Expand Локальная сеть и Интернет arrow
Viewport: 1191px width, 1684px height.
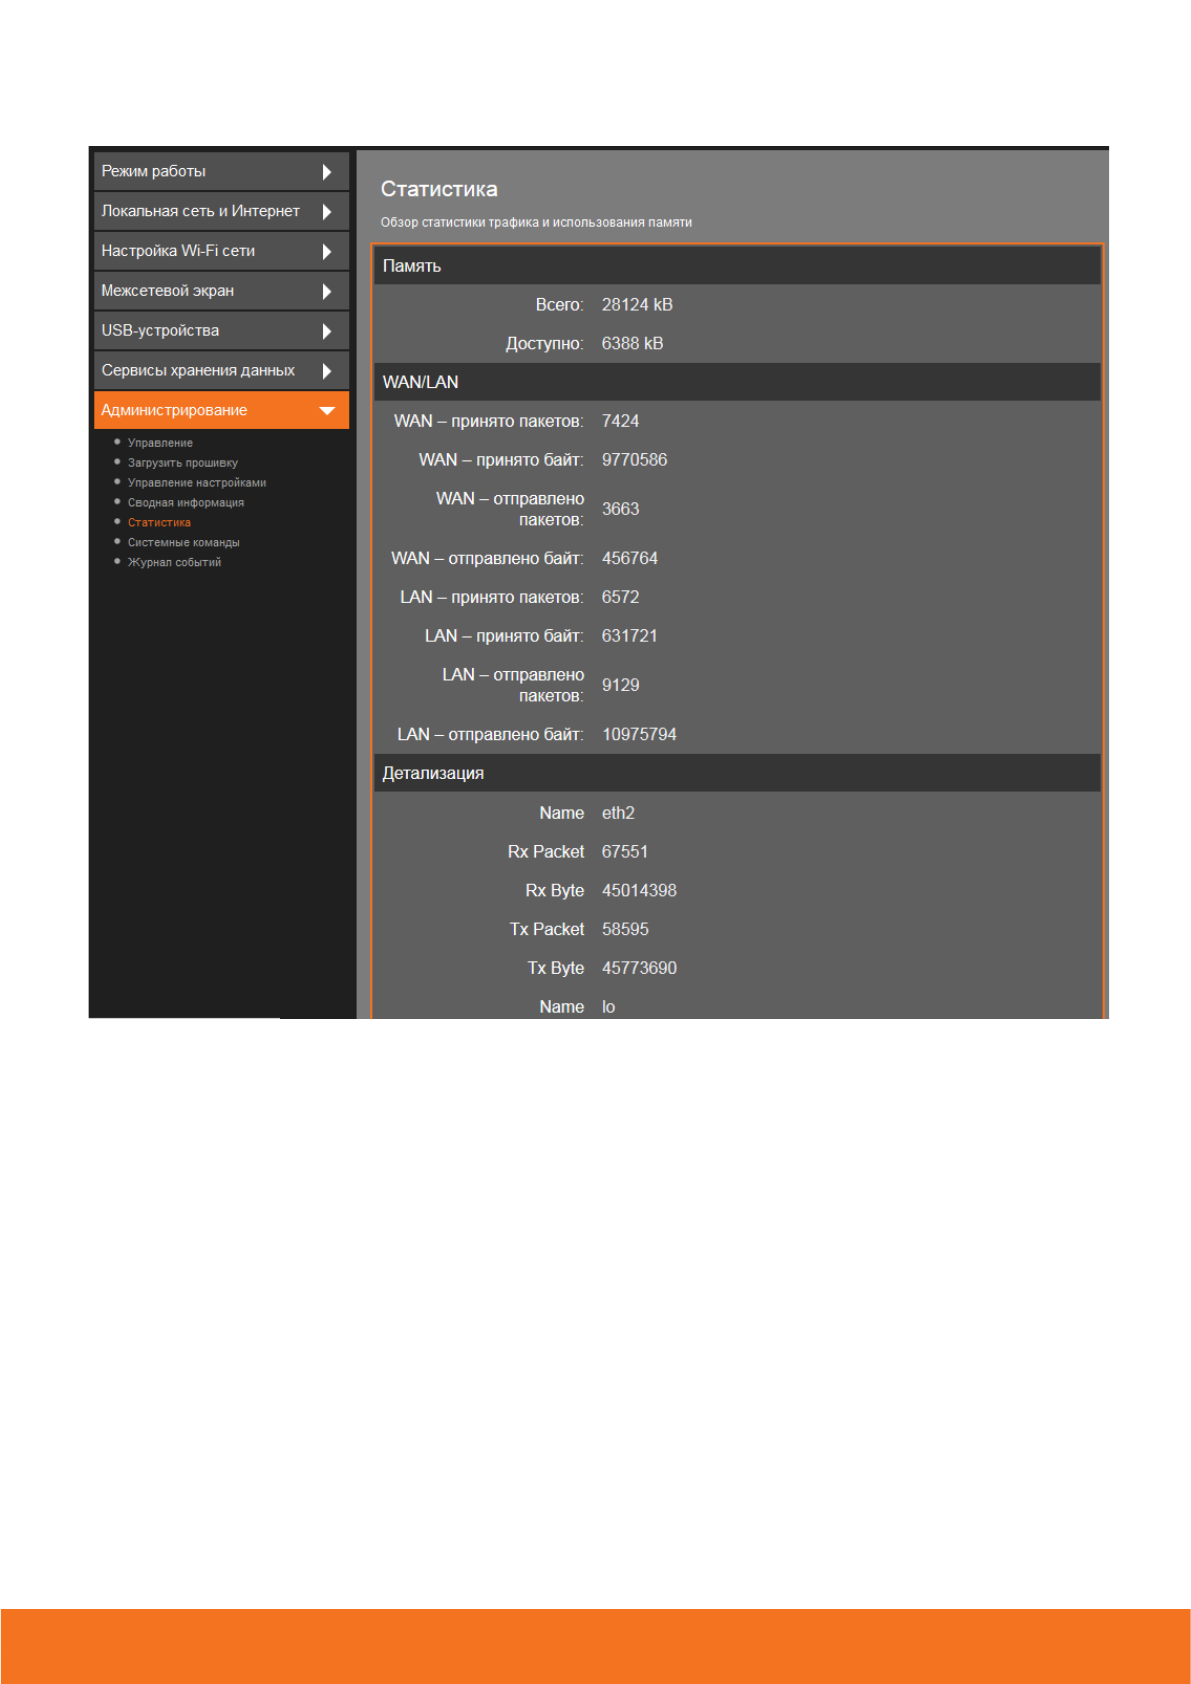point(326,212)
